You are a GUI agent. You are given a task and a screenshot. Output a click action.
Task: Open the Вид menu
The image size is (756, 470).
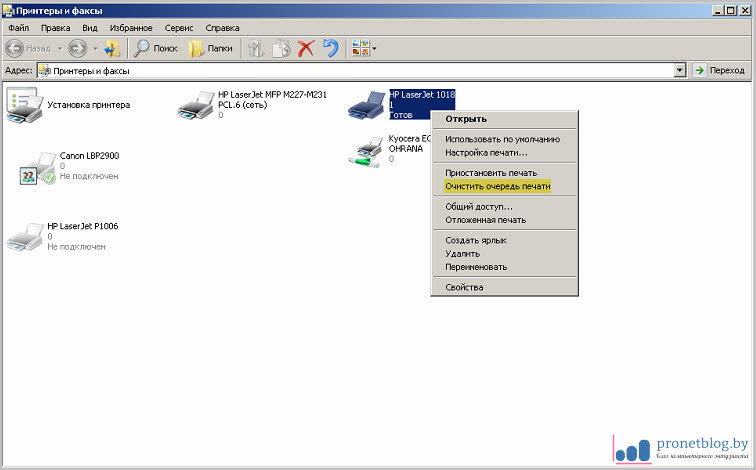click(x=90, y=28)
